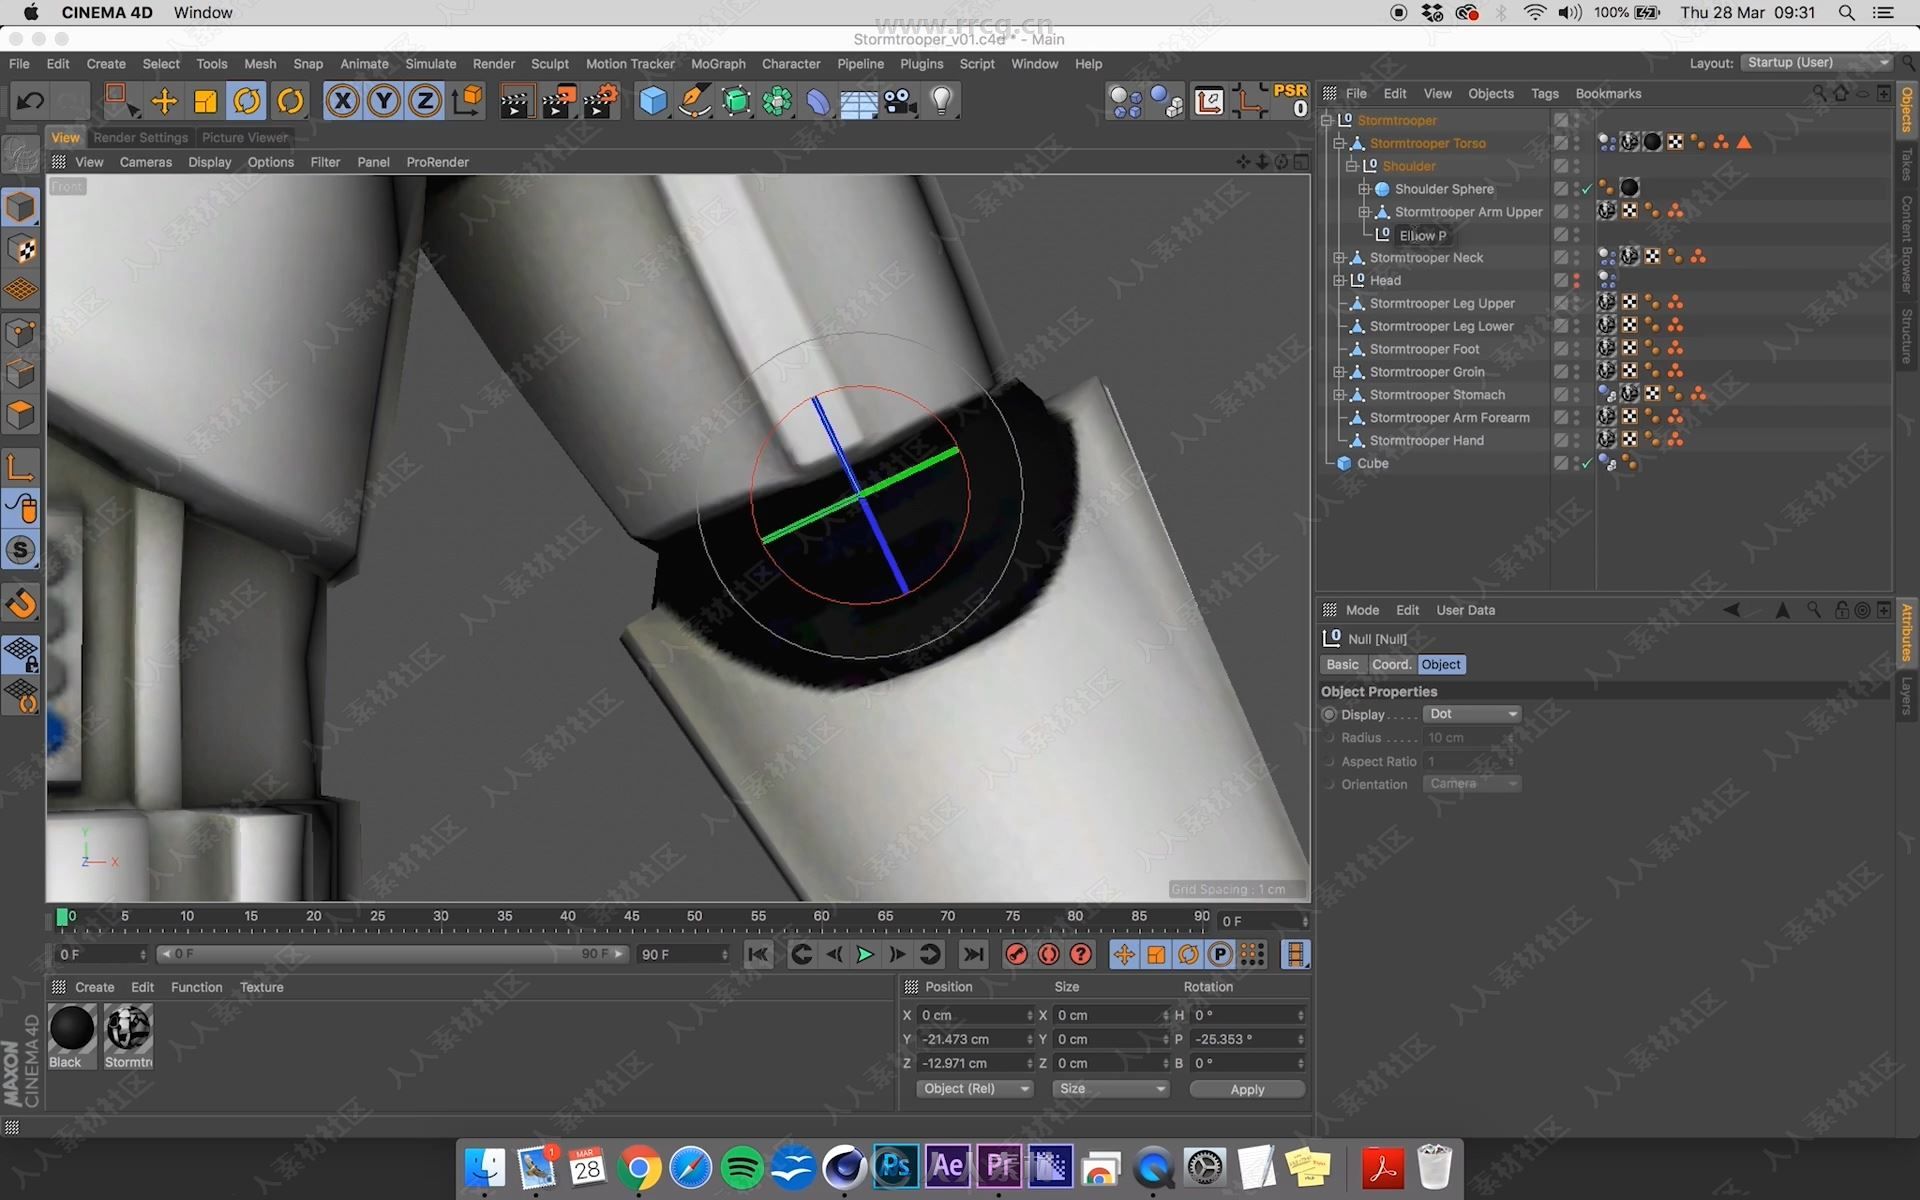
Task: Click the PSR reset icon
Action: click(1290, 101)
